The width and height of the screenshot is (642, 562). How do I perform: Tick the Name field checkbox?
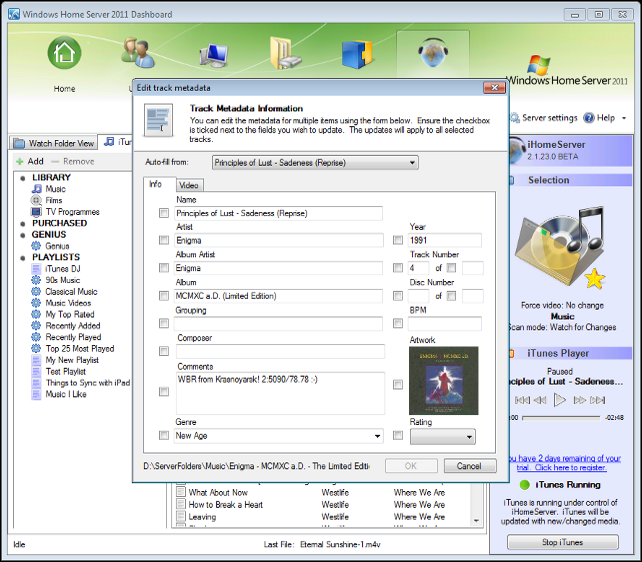[x=164, y=213]
